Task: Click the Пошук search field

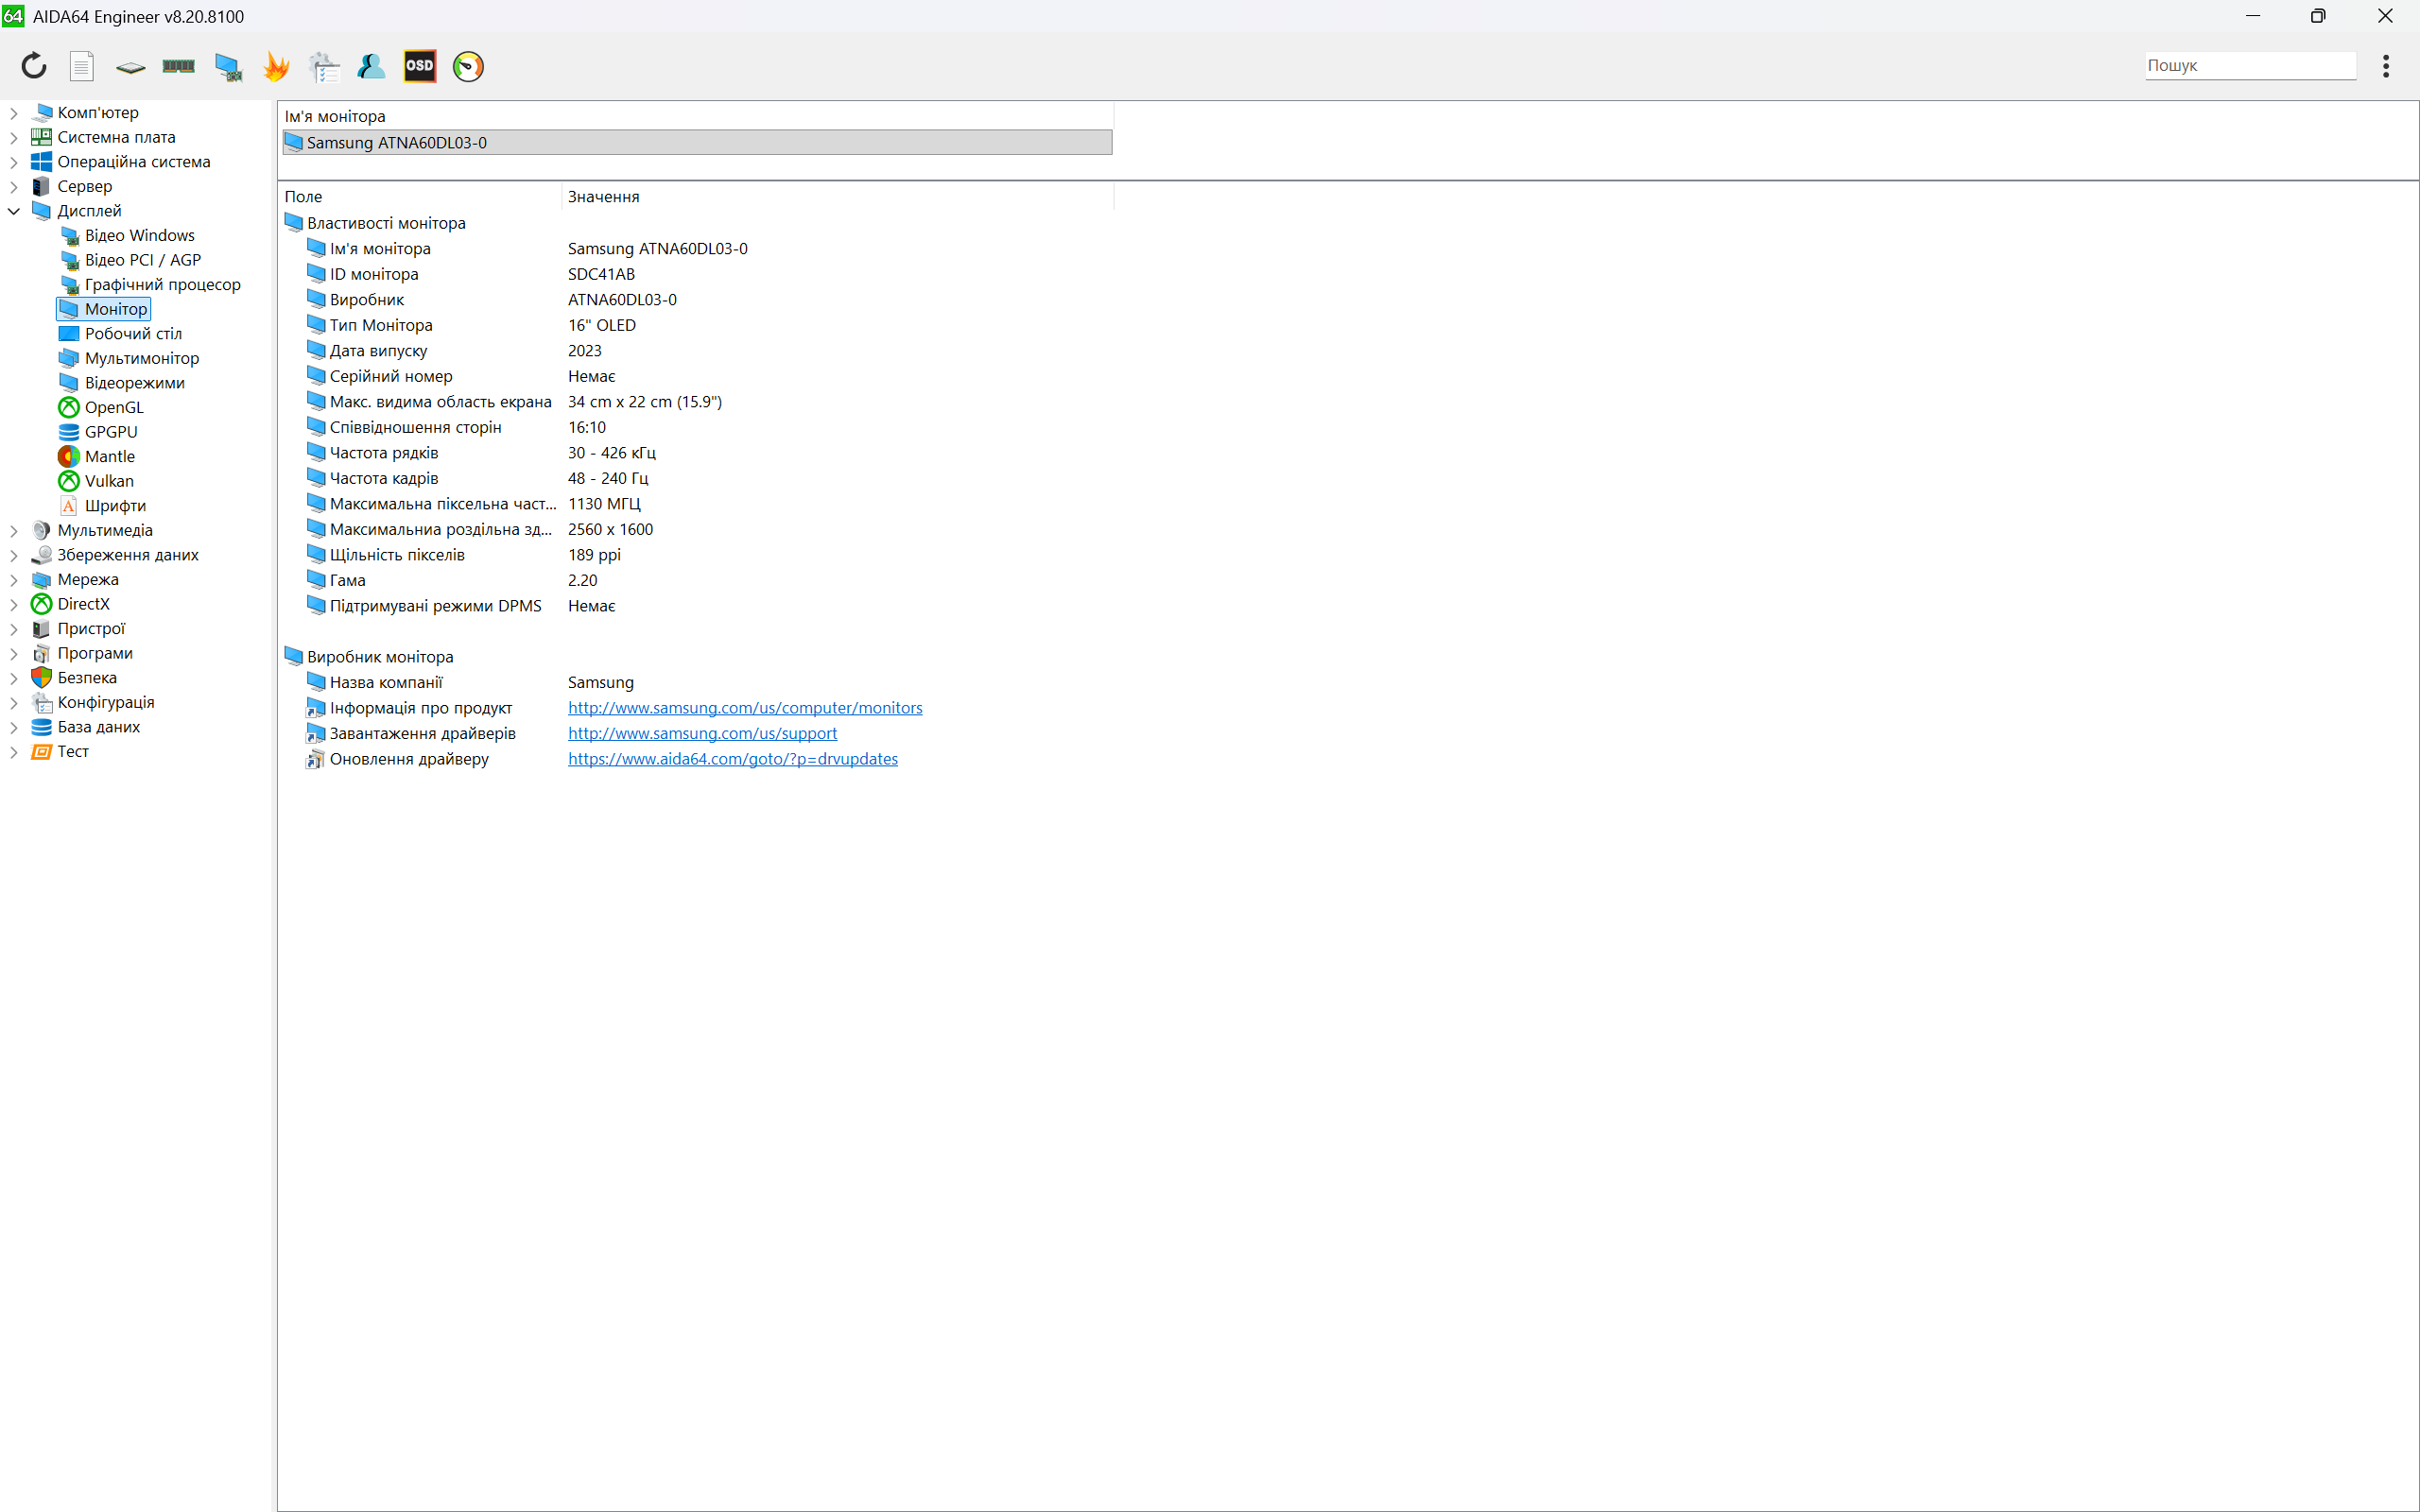Action: (x=2248, y=66)
